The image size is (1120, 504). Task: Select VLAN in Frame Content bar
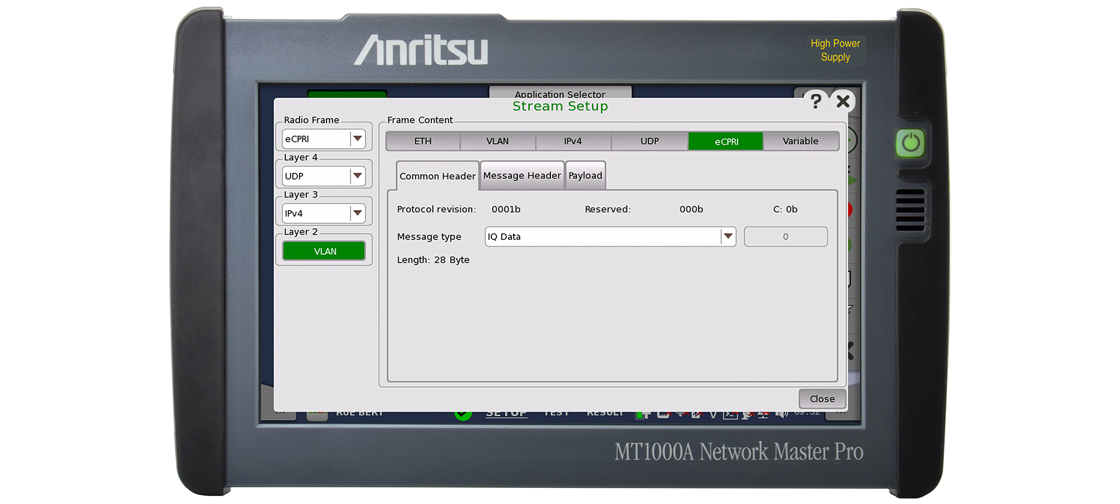click(x=497, y=142)
